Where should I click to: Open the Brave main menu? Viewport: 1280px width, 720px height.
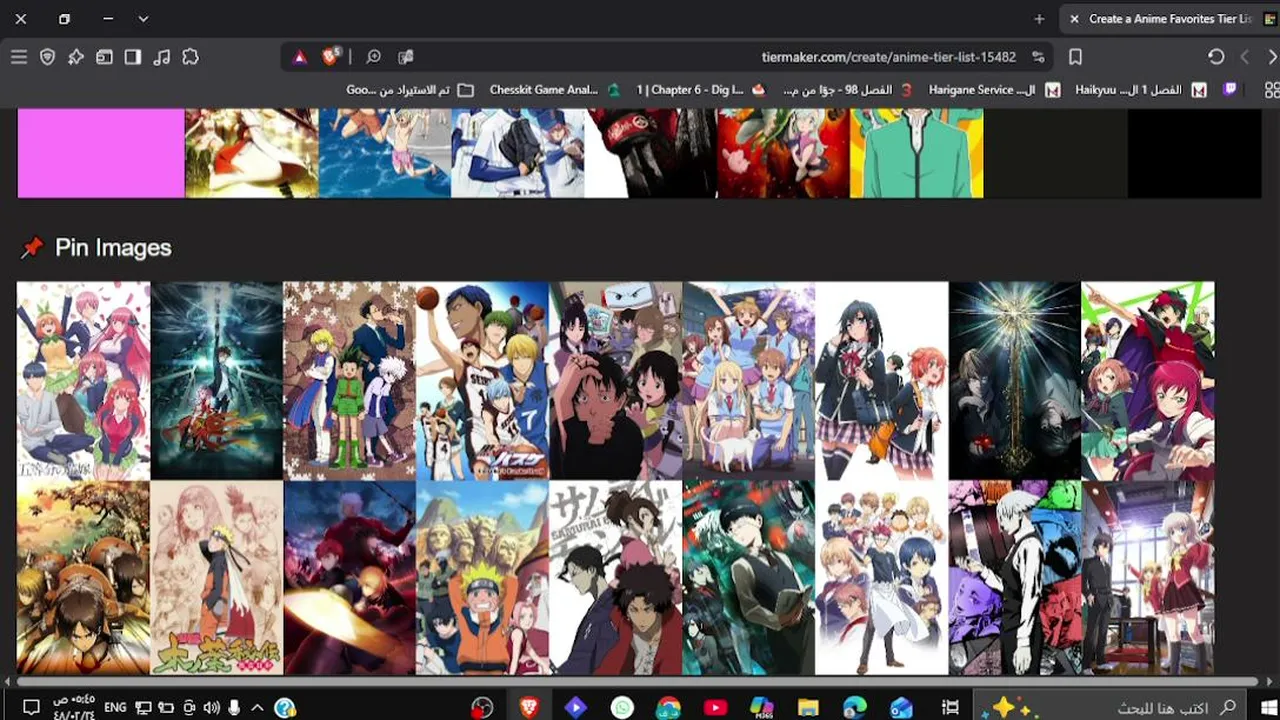coord(19,57)
